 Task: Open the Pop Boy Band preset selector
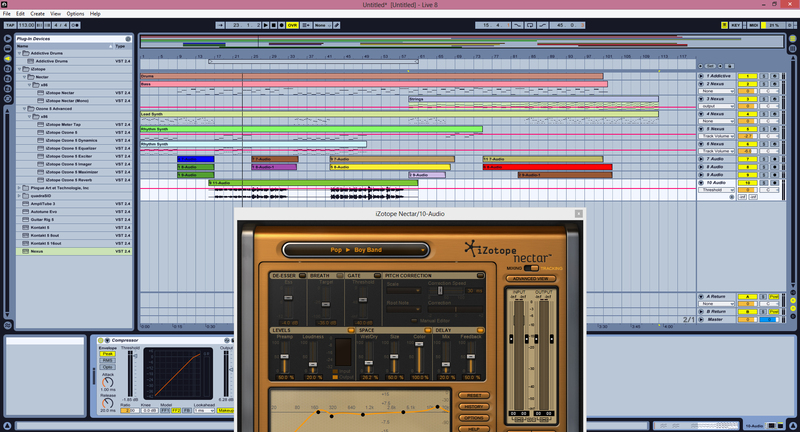point(356,250)
